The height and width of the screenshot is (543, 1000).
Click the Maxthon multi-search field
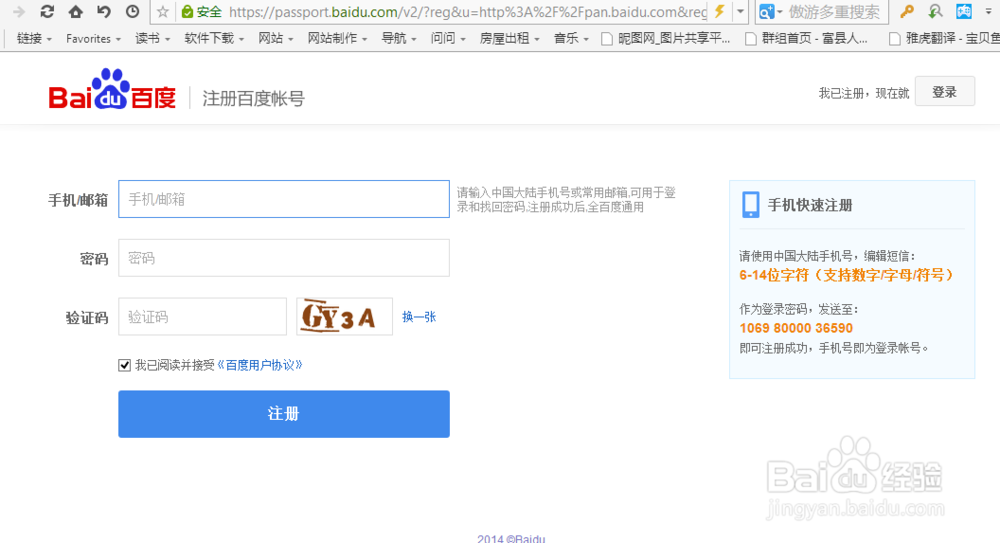[834, 11]
